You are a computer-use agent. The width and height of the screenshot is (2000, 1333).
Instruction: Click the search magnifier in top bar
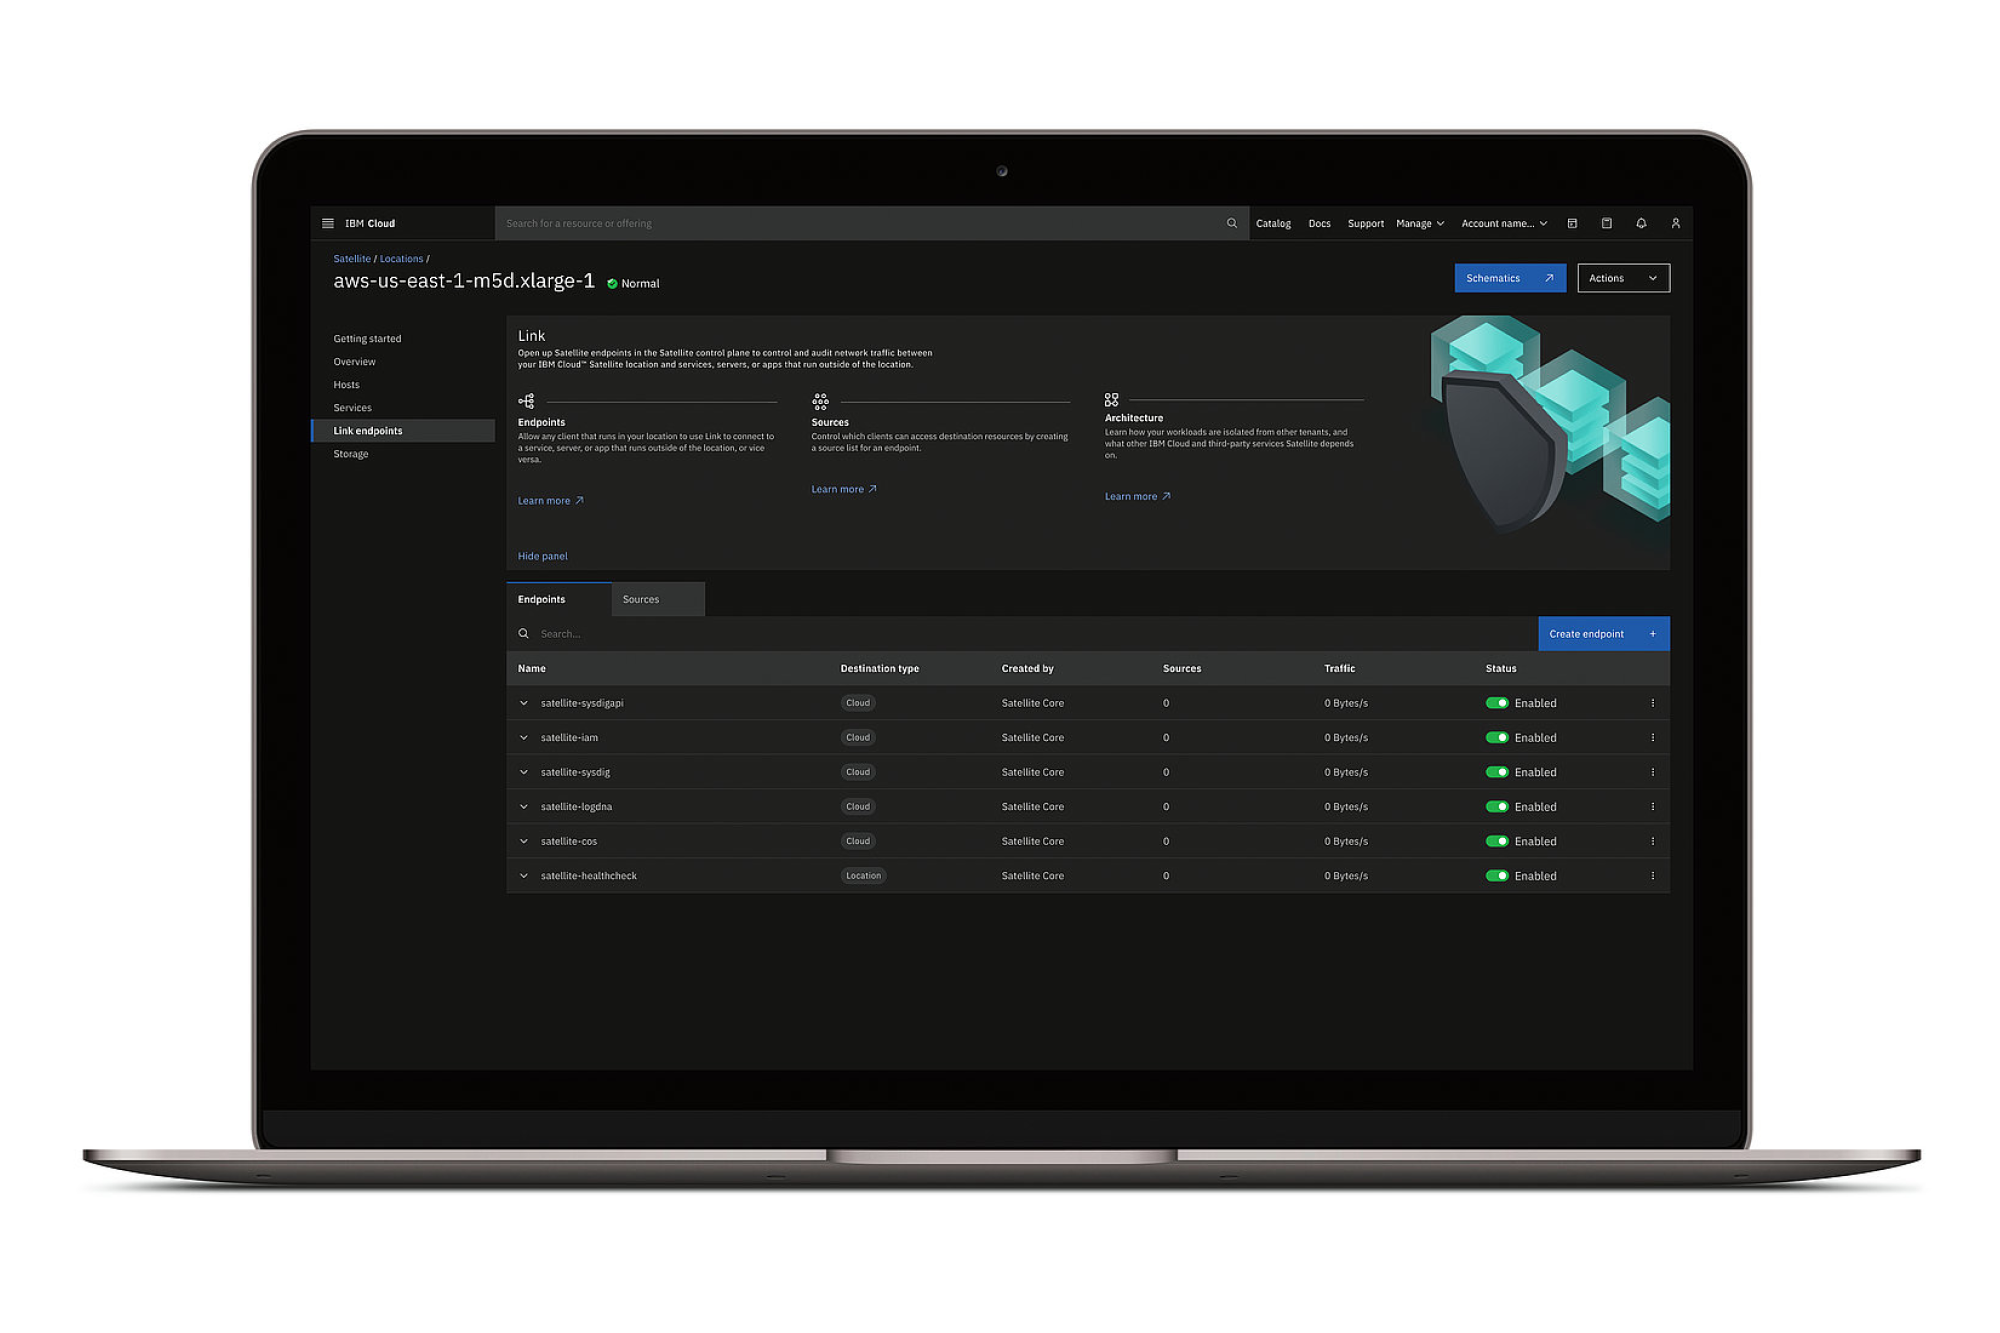(x=1231, y=223)
